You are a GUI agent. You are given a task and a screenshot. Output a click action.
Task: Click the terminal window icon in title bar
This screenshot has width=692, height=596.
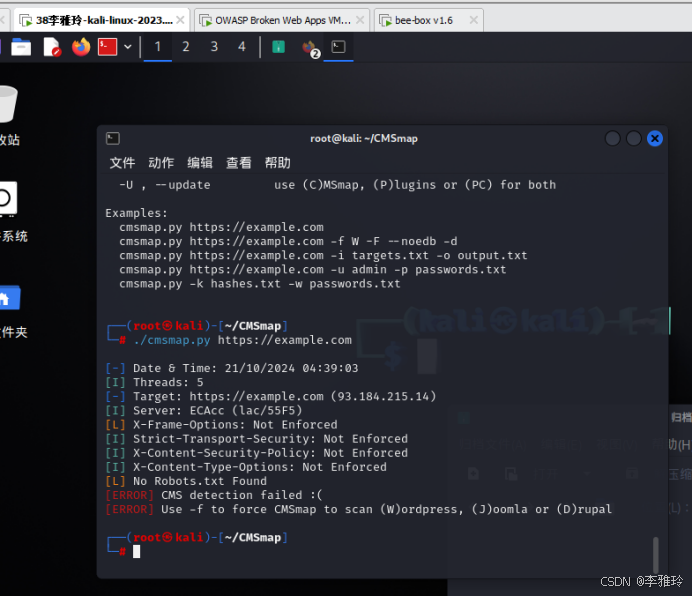(113, 139)
